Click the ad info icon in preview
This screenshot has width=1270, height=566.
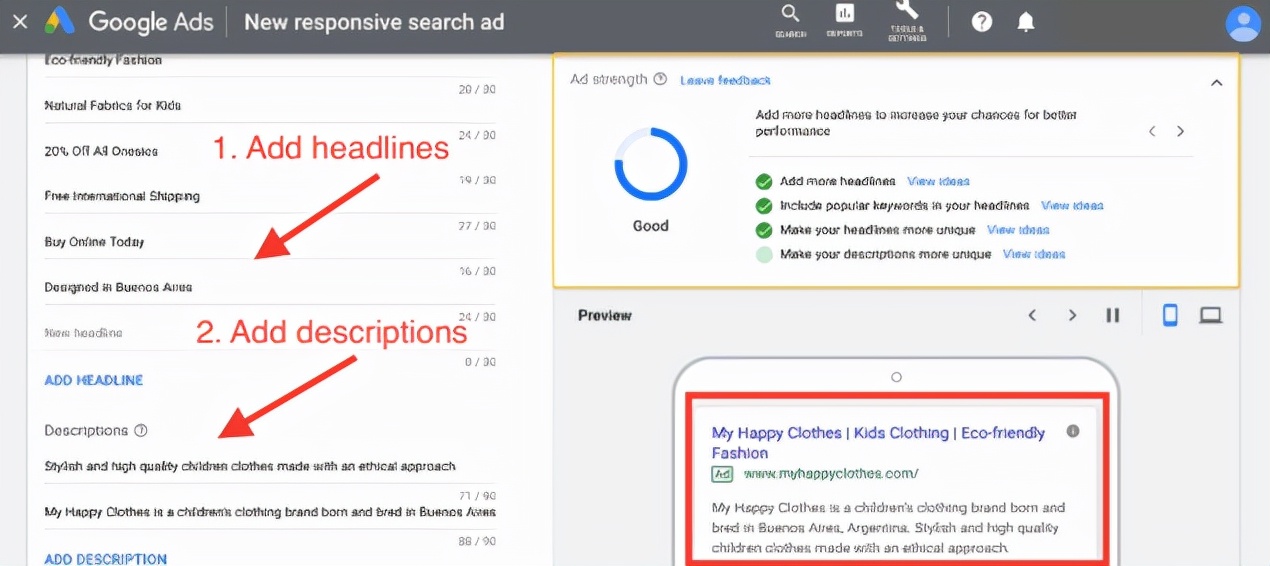click(x=1073, y=431)
